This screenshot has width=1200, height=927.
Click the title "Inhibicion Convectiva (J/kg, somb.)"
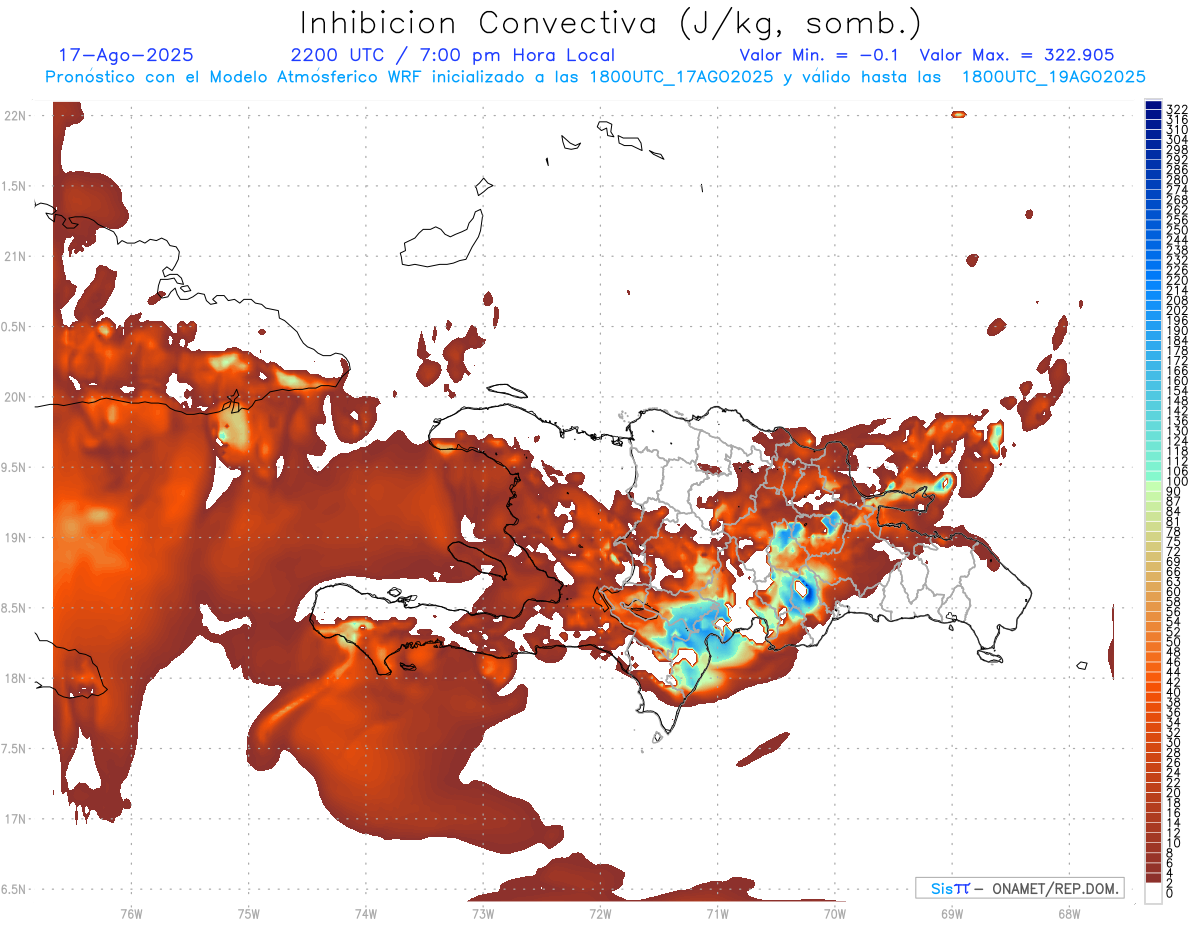[x=610, y=23]
